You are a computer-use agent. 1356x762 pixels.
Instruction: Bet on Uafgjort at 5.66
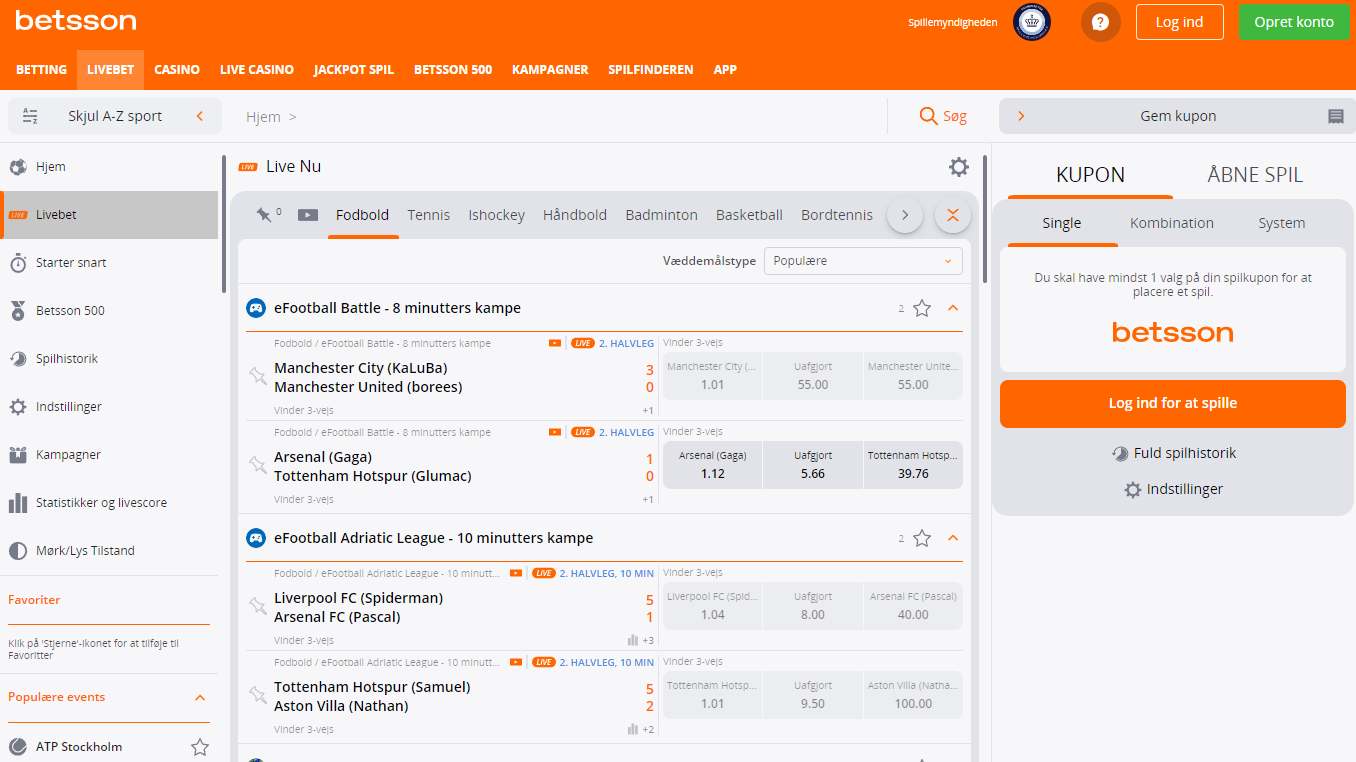pyautogui.click(x=813, y=465)
